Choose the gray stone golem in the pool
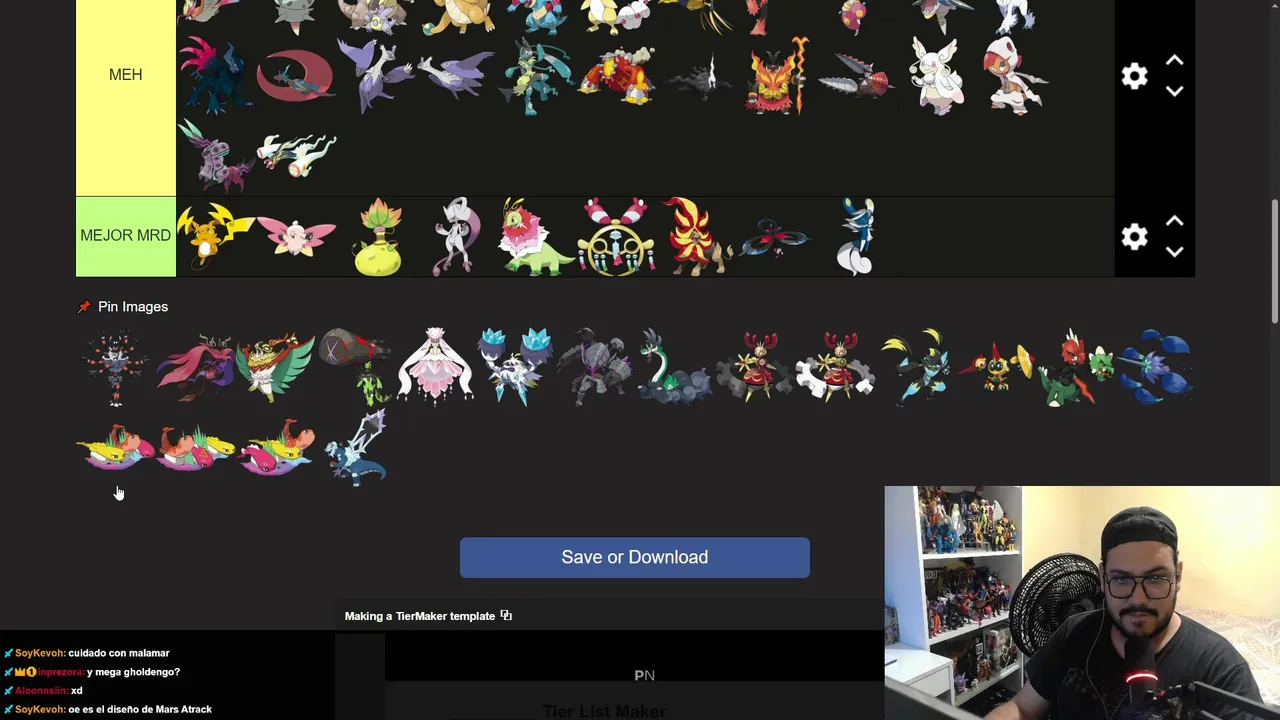 pyautogui.click(x=596, y=367)
